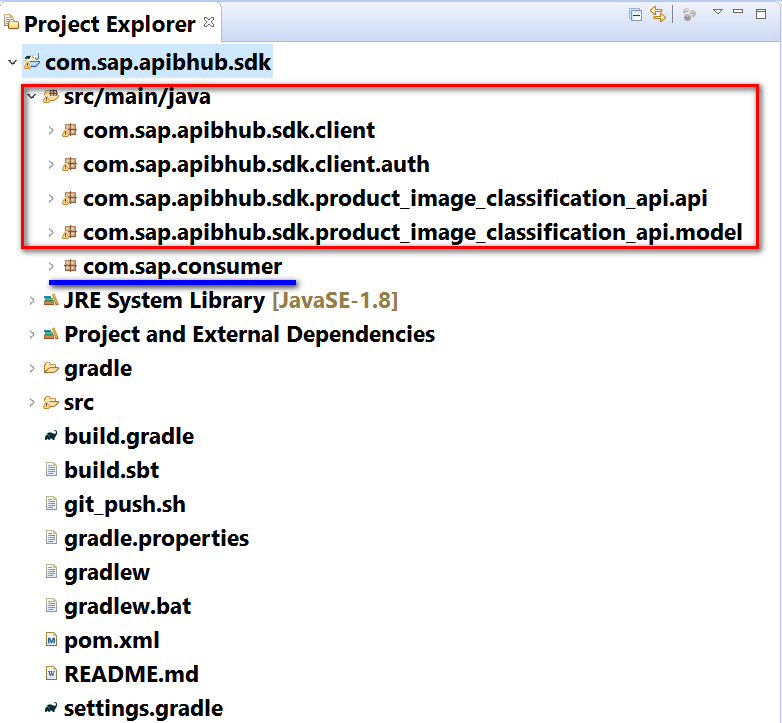
Task: Toggle Link with Editor icon
Action: 657,14
